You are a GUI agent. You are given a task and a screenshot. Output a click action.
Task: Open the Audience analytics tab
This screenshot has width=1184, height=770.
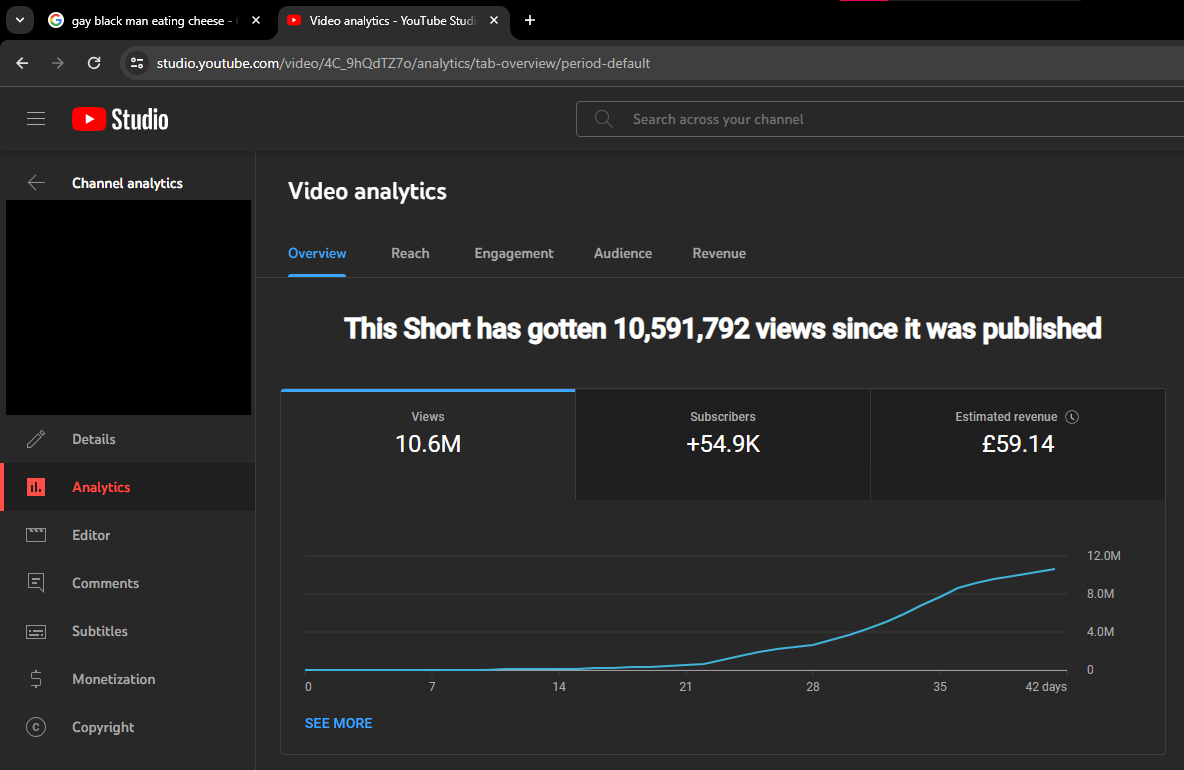point(623,253)
